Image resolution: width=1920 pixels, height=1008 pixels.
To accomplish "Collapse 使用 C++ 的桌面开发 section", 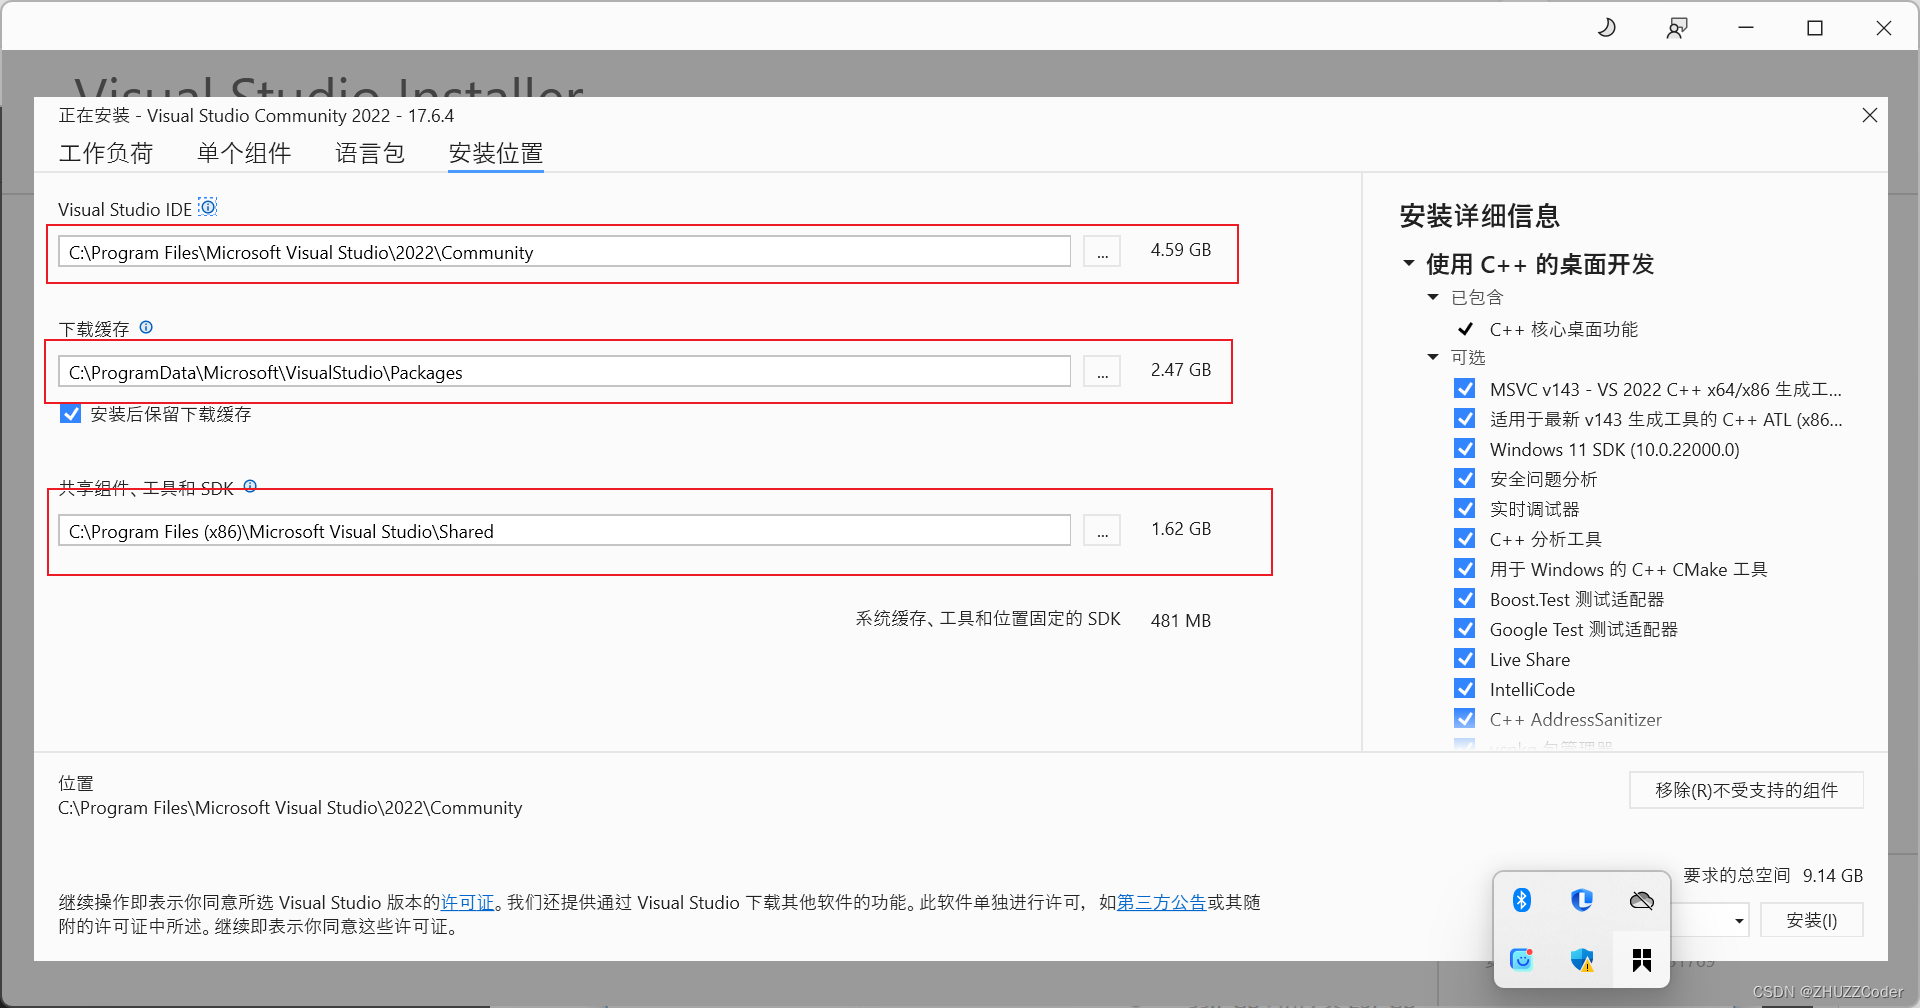I will click(x=1409, y=264).
